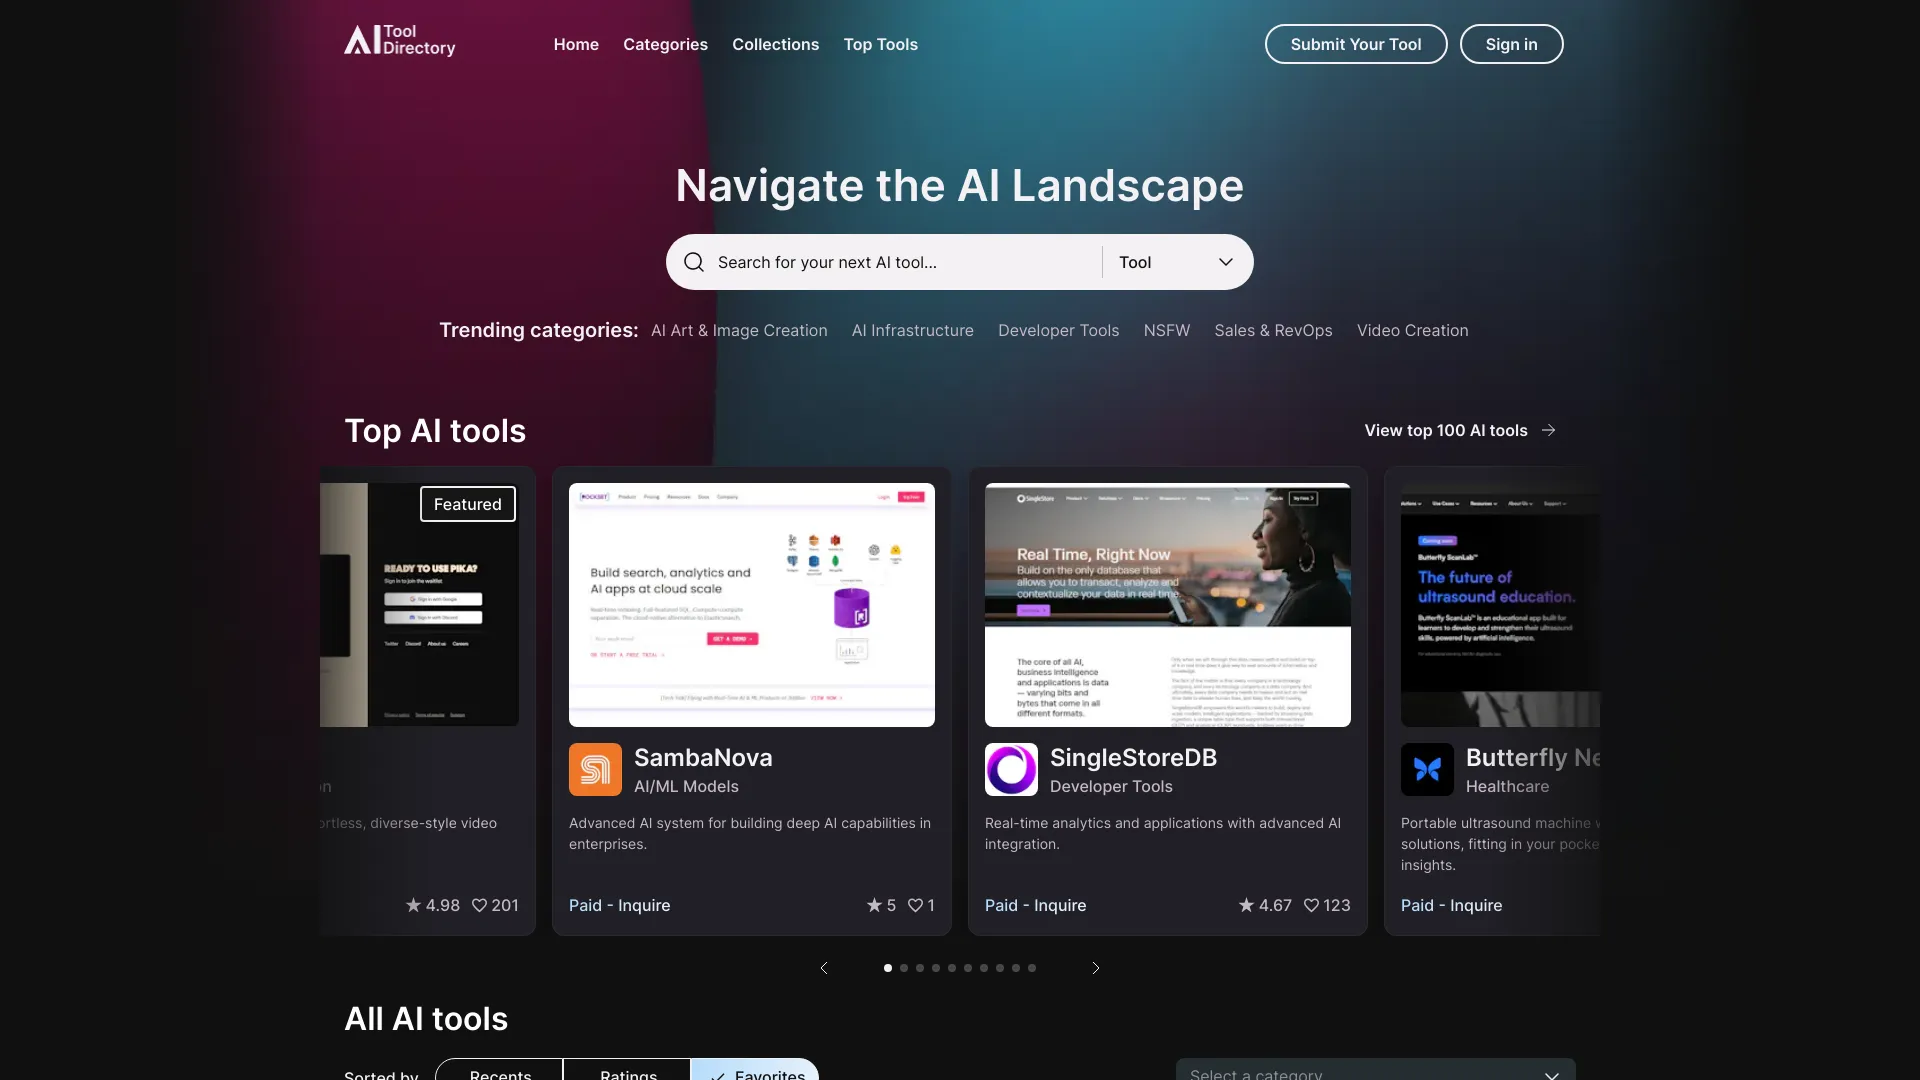
Task: Open the Categories menu item
Action: pyautogui.click(x=665, y=44)
